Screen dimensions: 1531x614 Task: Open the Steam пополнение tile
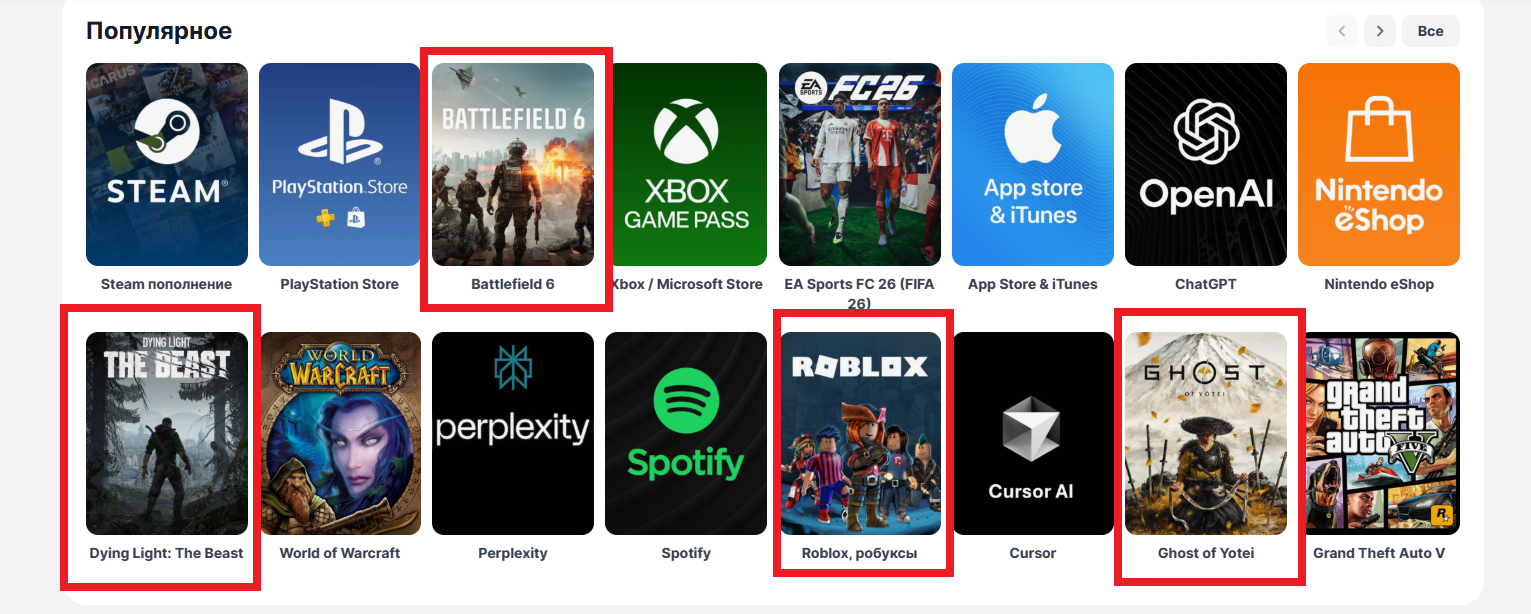coord(167,164)
